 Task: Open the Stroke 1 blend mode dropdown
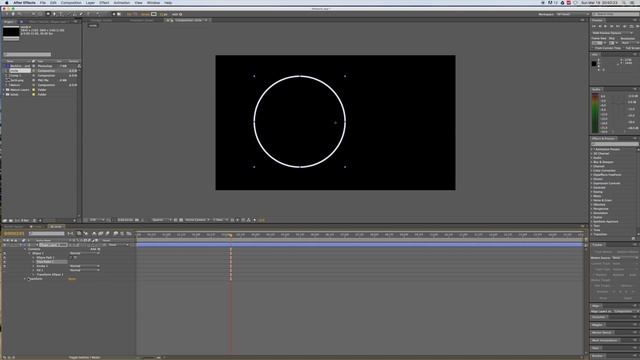click(x=84, y=266)
